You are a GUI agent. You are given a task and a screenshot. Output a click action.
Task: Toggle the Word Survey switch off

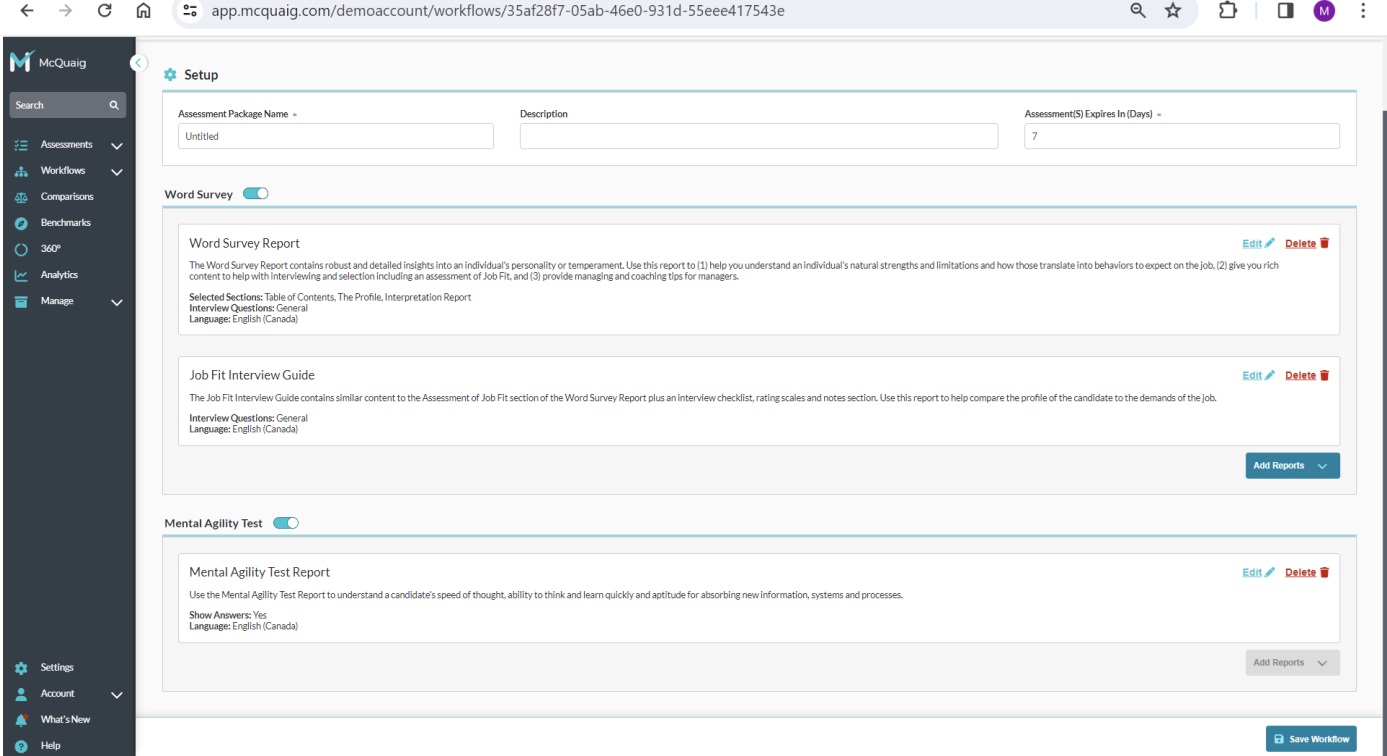pos(256,194)
